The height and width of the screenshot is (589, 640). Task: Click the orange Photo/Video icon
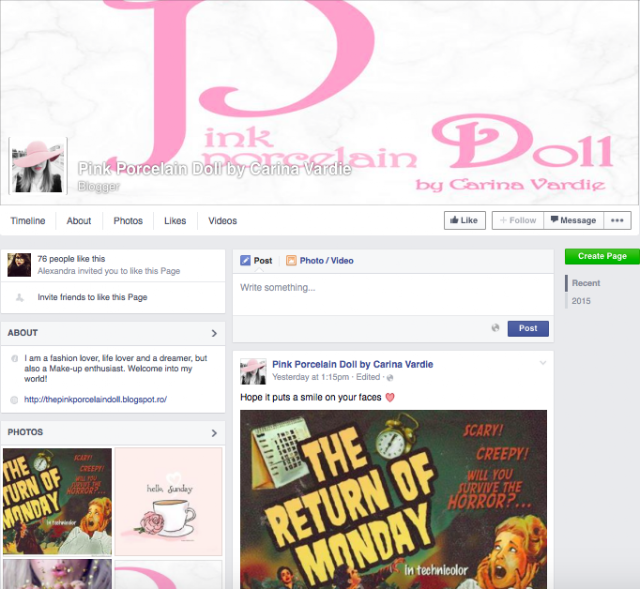point(291,260)
